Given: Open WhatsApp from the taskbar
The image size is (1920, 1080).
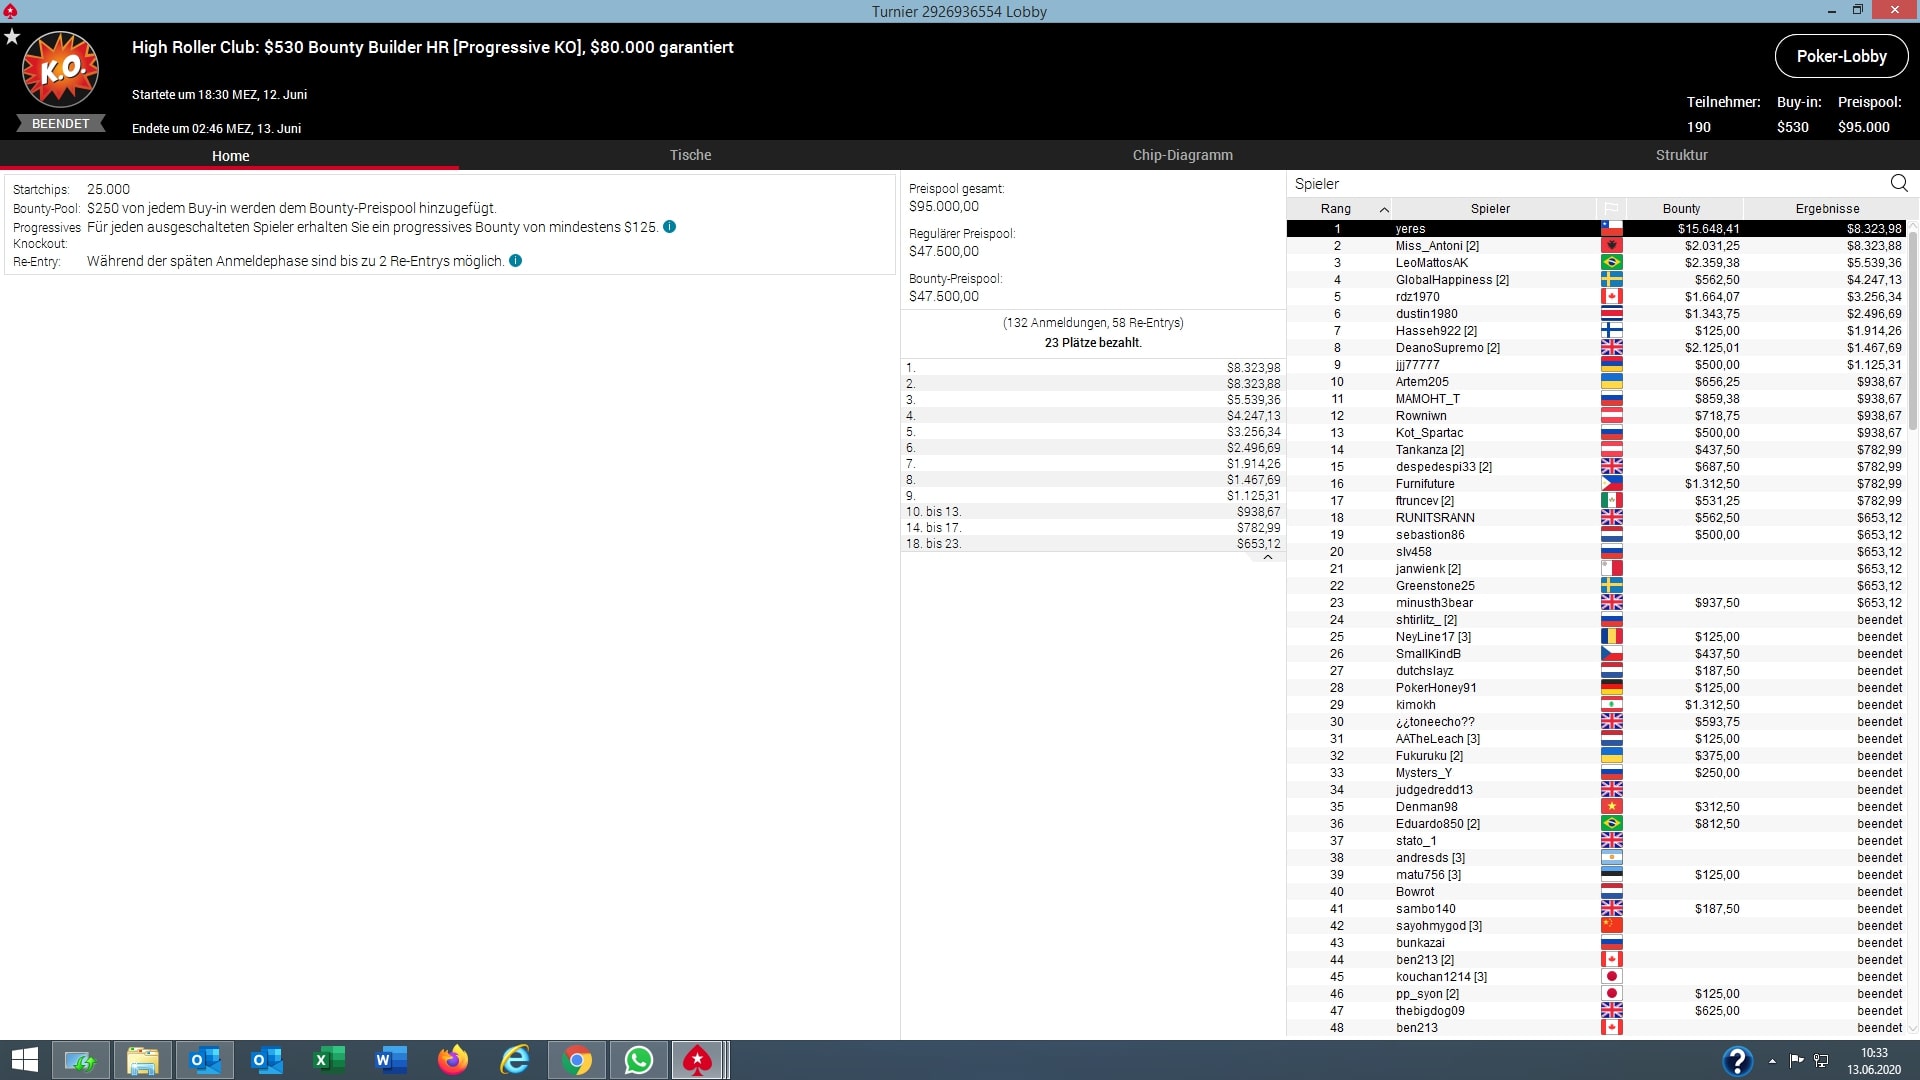Looking at the screenshot, I should 638,1060.
